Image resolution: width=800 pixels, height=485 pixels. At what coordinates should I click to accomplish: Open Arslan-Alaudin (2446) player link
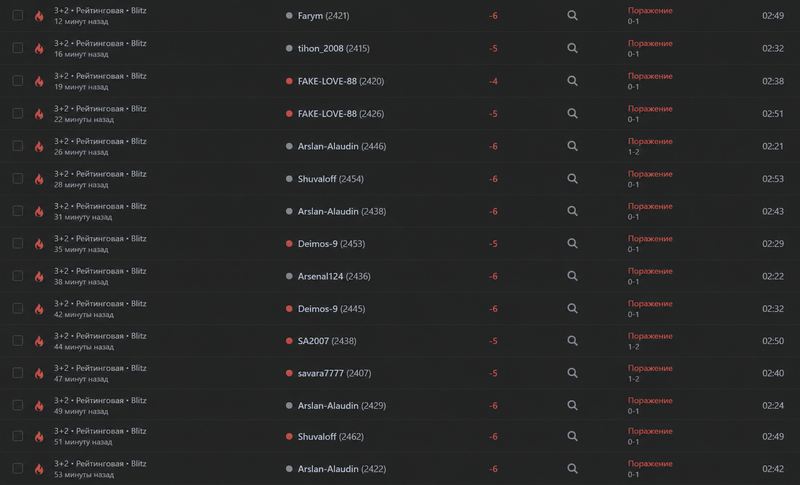328,146
